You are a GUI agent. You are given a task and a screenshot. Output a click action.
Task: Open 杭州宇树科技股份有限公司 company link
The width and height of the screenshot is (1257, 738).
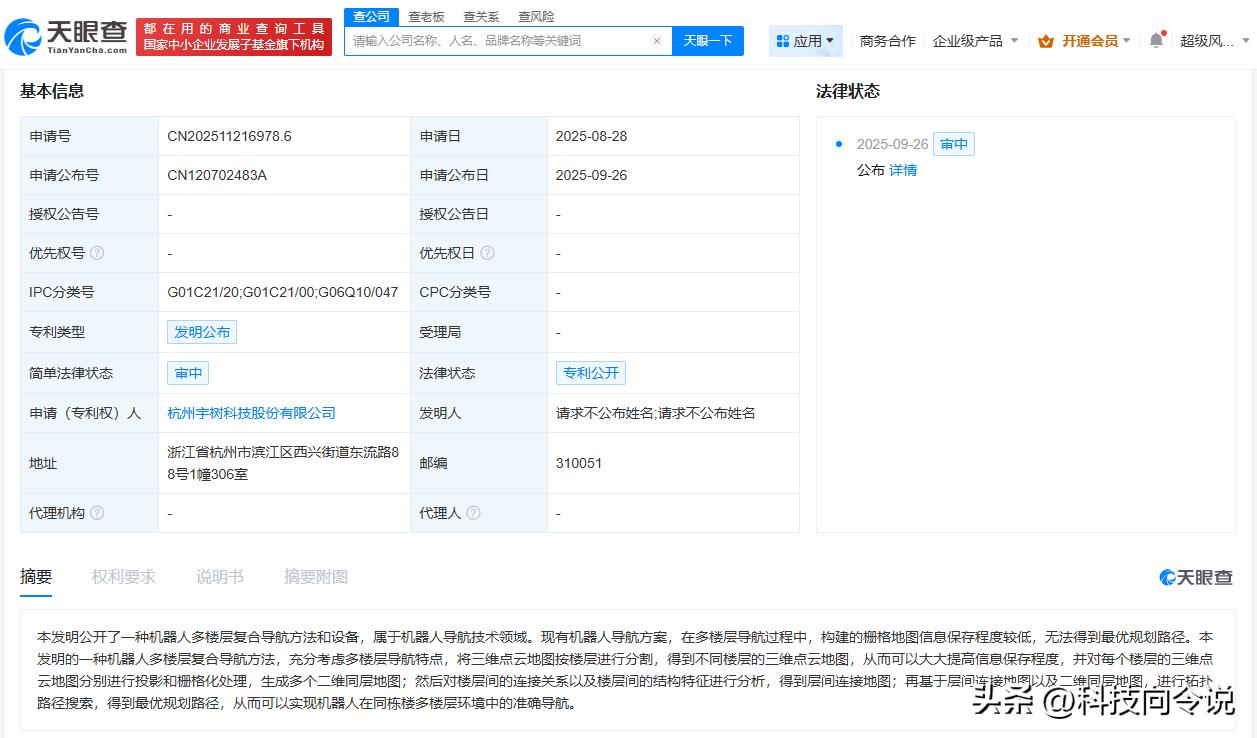point(251,413)
